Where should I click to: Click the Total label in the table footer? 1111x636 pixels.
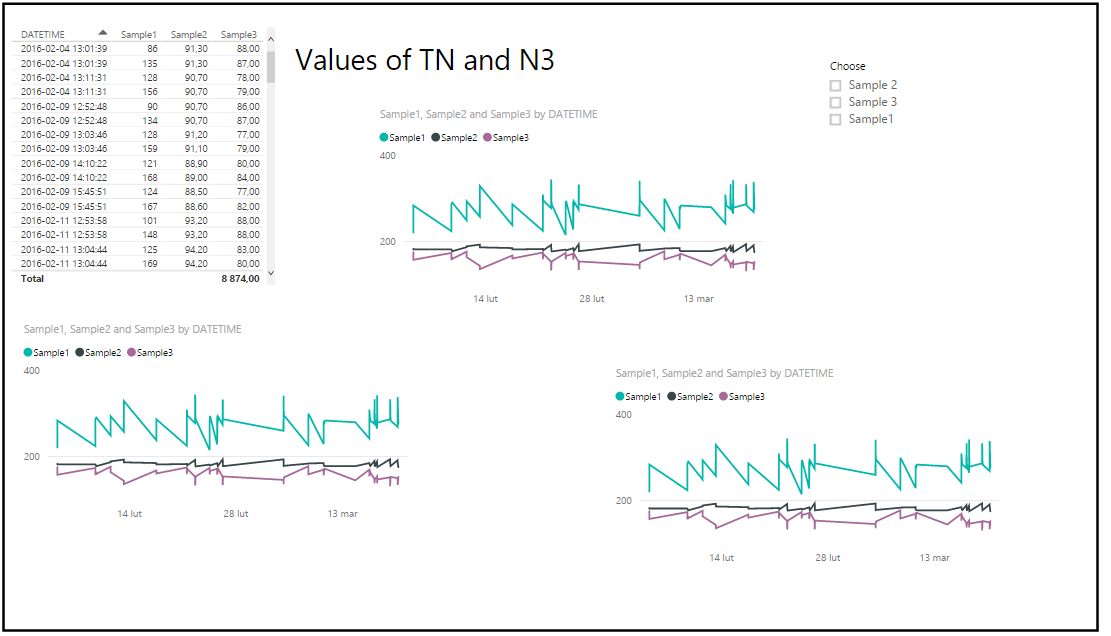32,278
